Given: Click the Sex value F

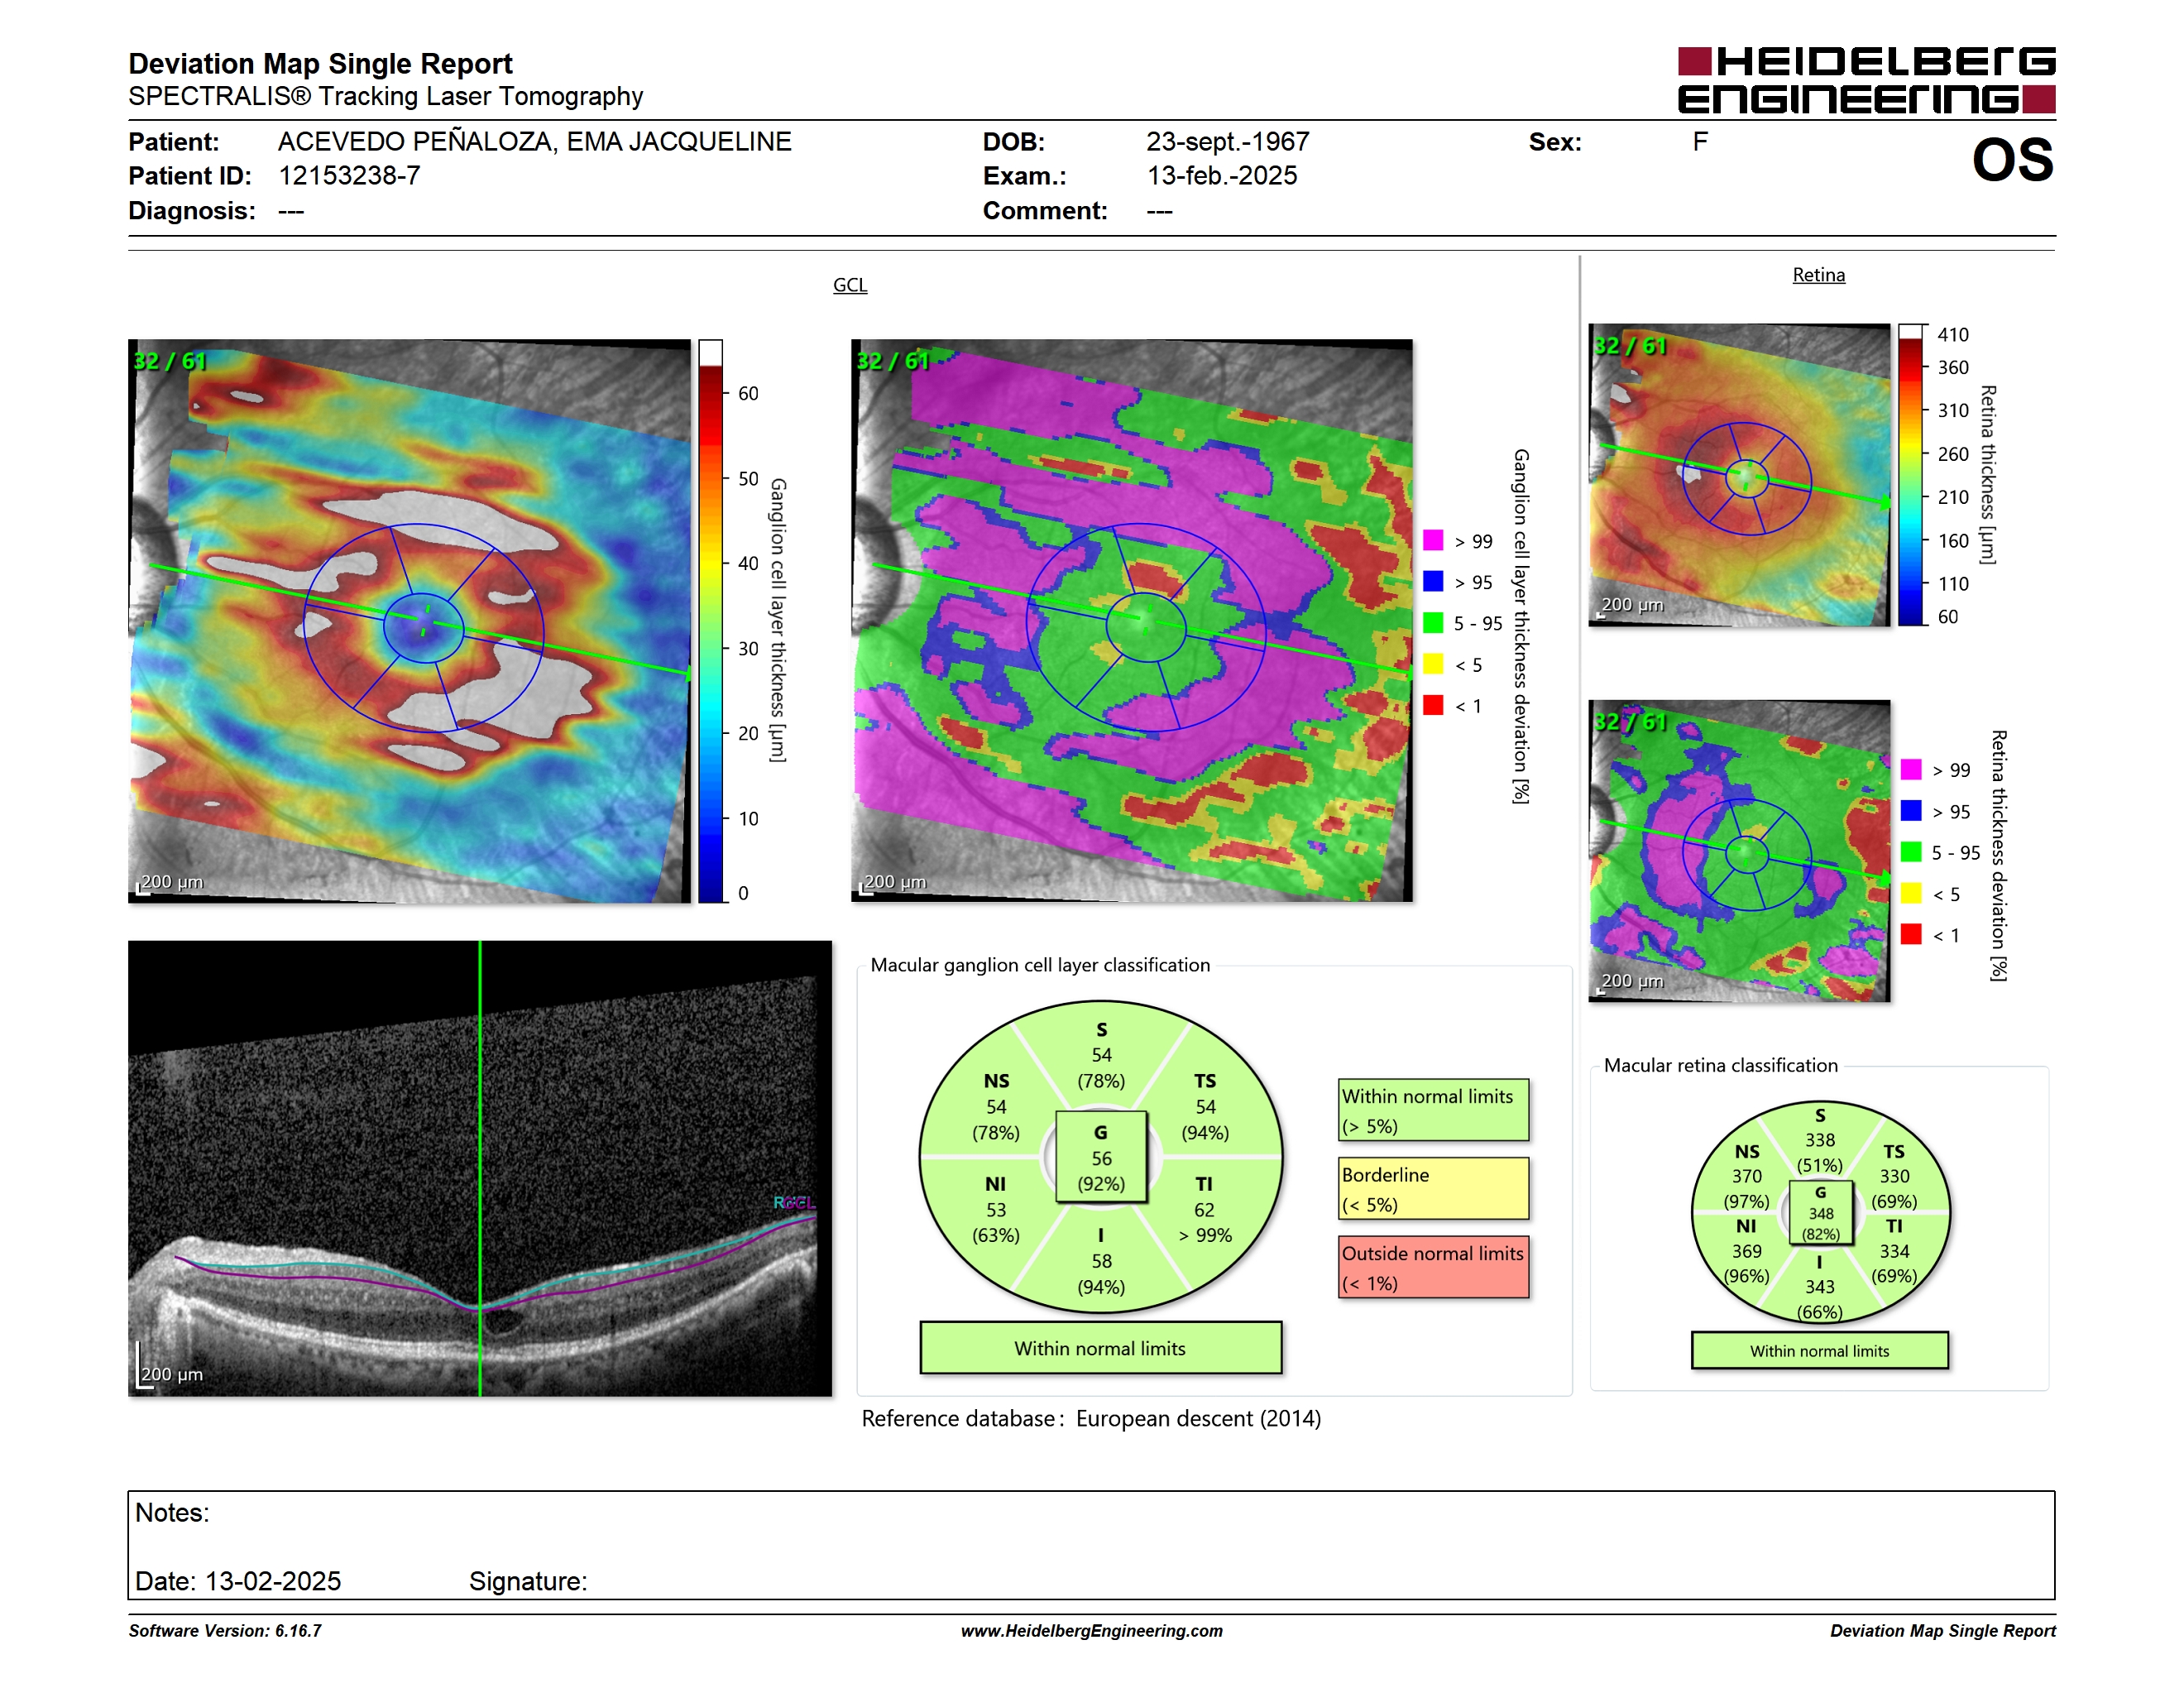Looking at the screenshot, I should click(x=1699, y=142).
